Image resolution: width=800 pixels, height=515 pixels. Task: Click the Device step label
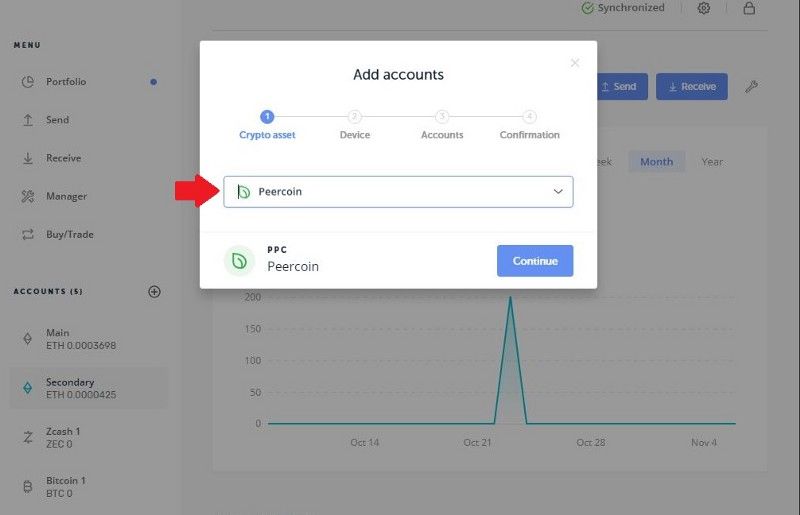[355, 135]
